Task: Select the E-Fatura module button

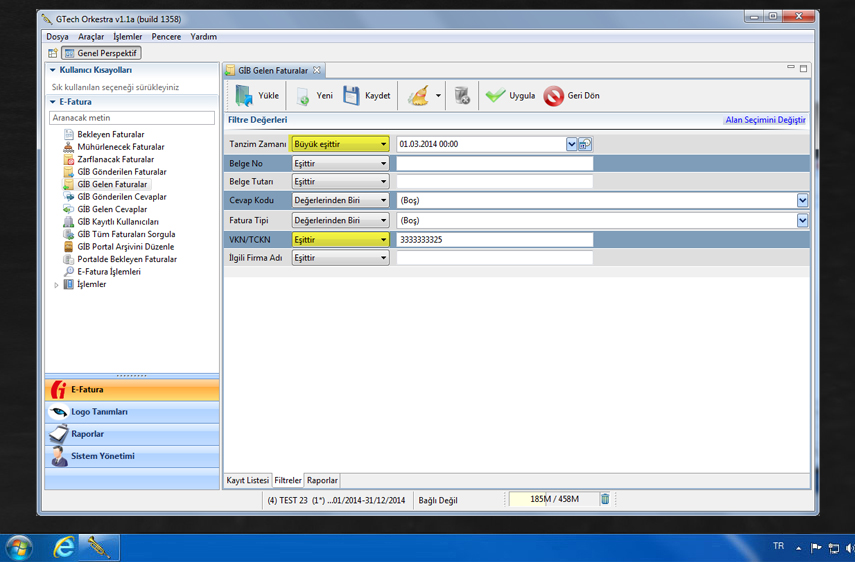Action: (132, 390)
